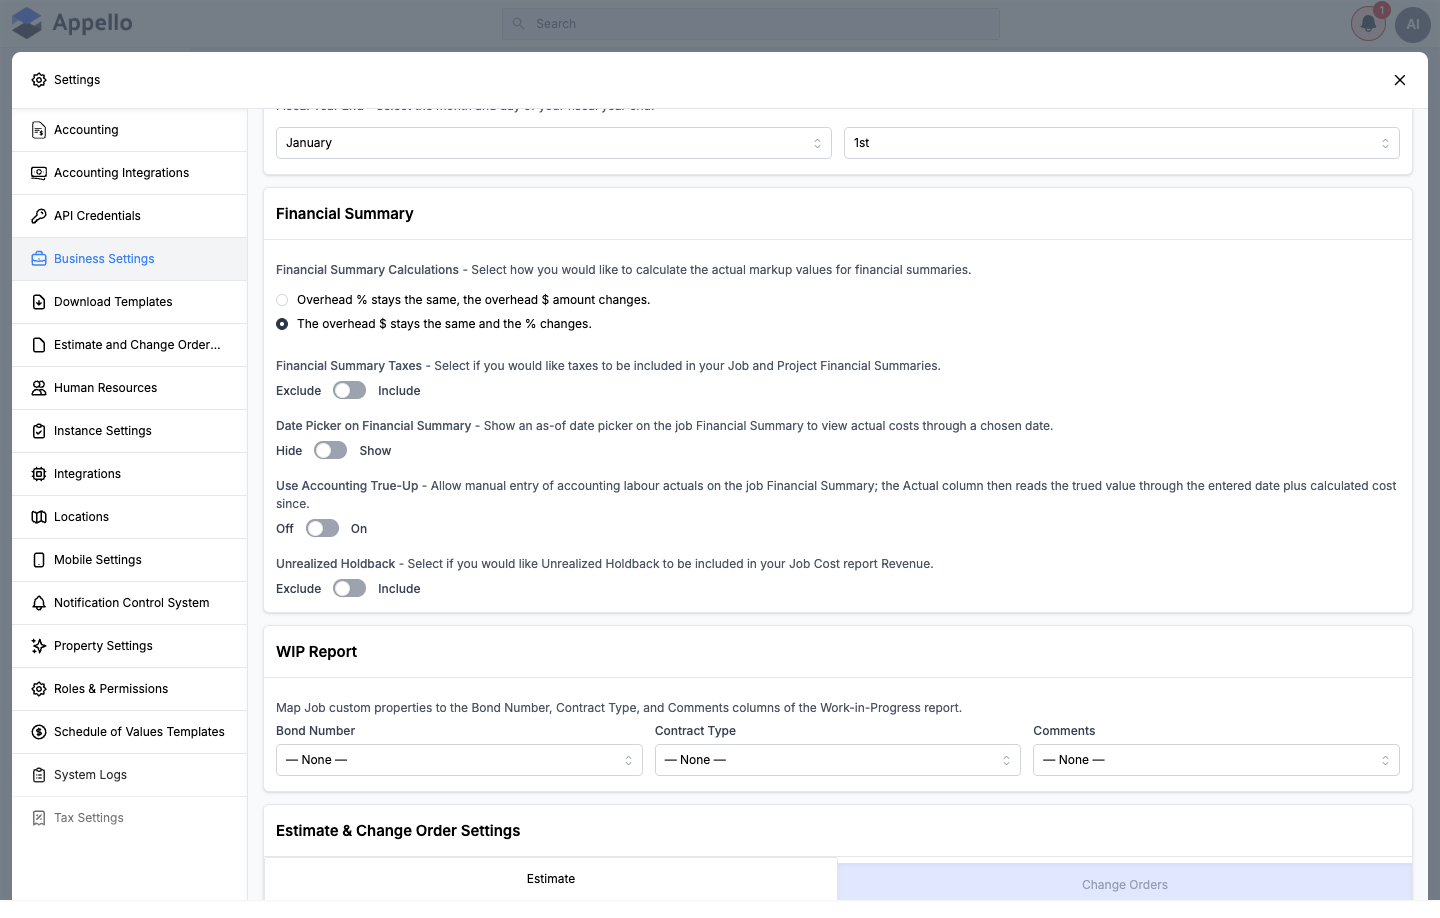Switch to the Estimate tab

pyautogui.click(x=551, y=879)
